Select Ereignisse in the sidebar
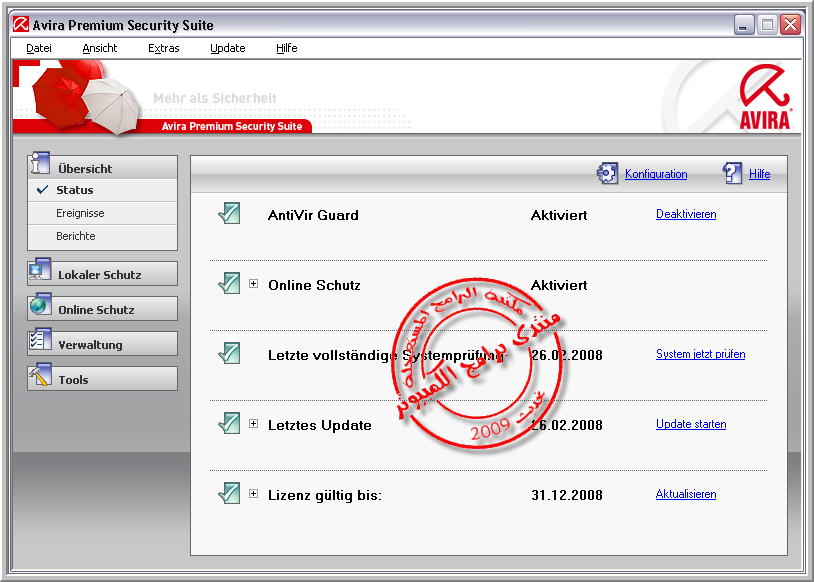 (x=102, y=213)
